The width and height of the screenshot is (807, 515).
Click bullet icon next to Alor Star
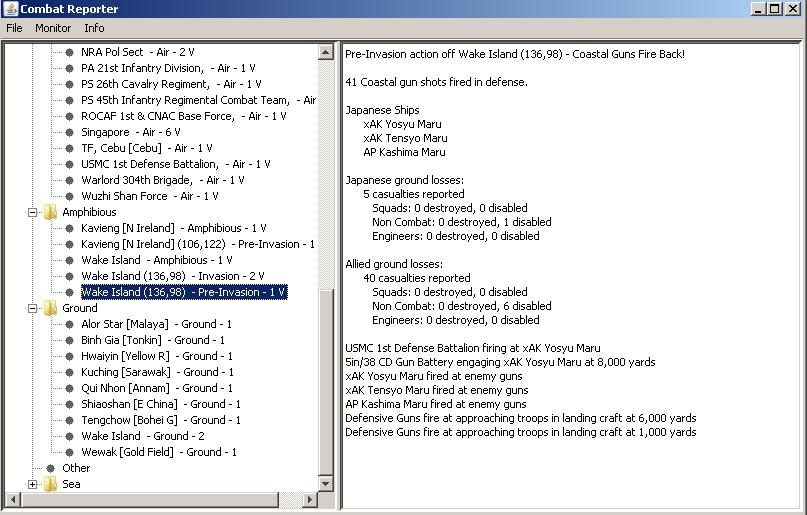pyautogui.click(x=69, y=324)
